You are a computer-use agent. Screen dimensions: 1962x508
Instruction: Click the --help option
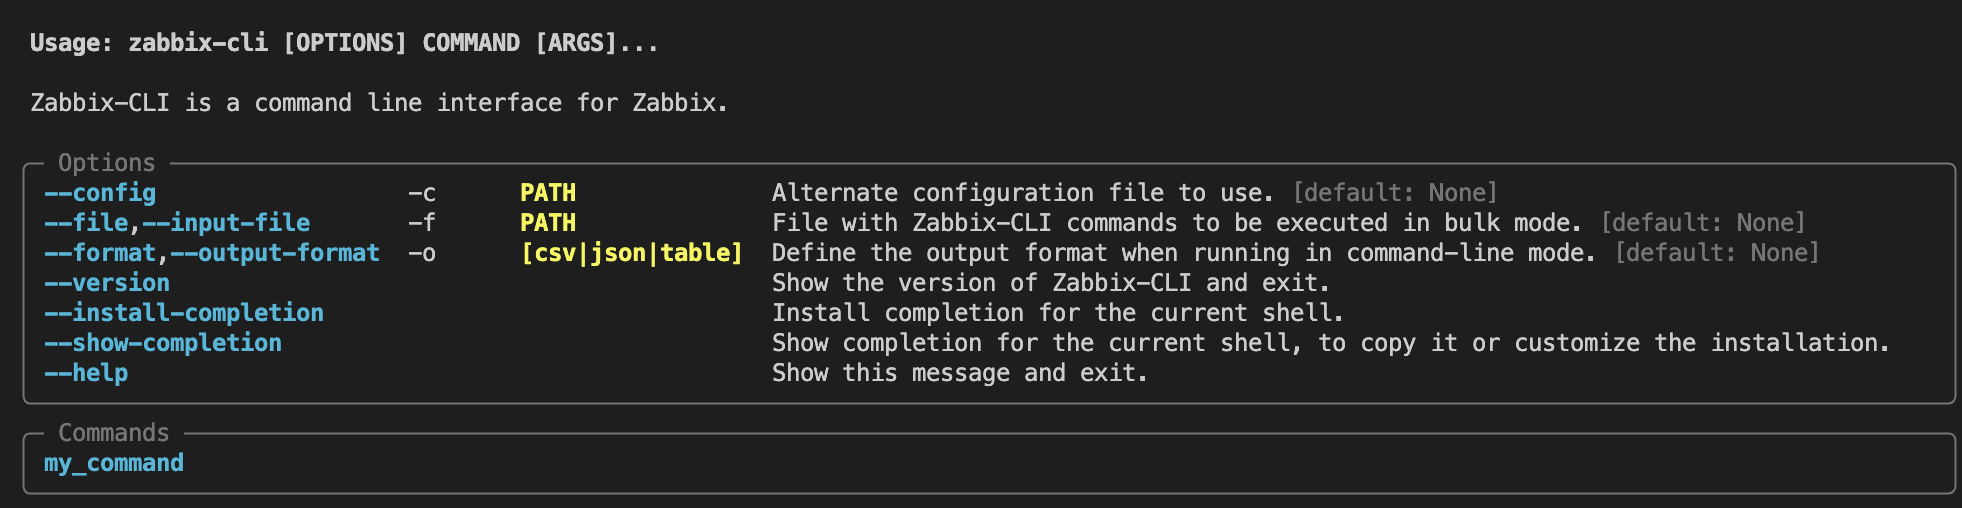(x=86, y=373)
